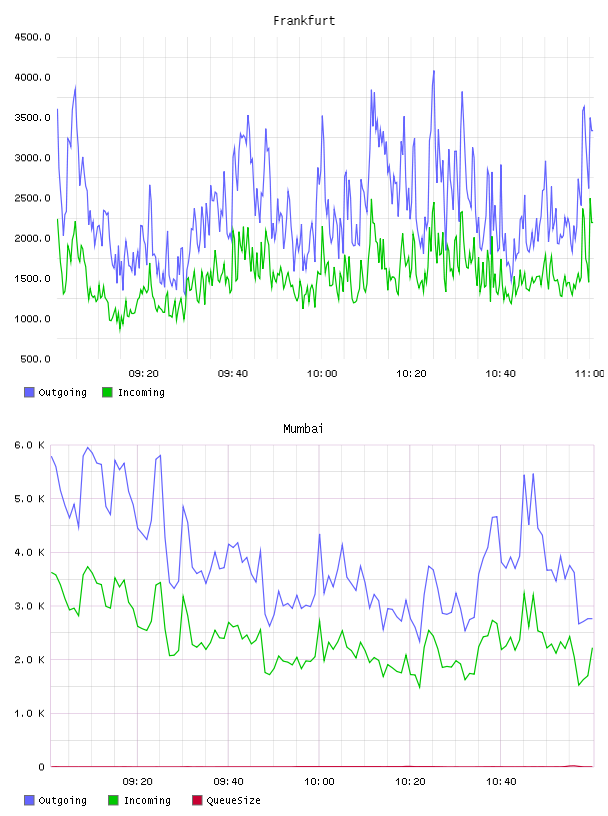
Task: Click the 3.0 K y-axis label on Mumbai
Action: point(29,606)
